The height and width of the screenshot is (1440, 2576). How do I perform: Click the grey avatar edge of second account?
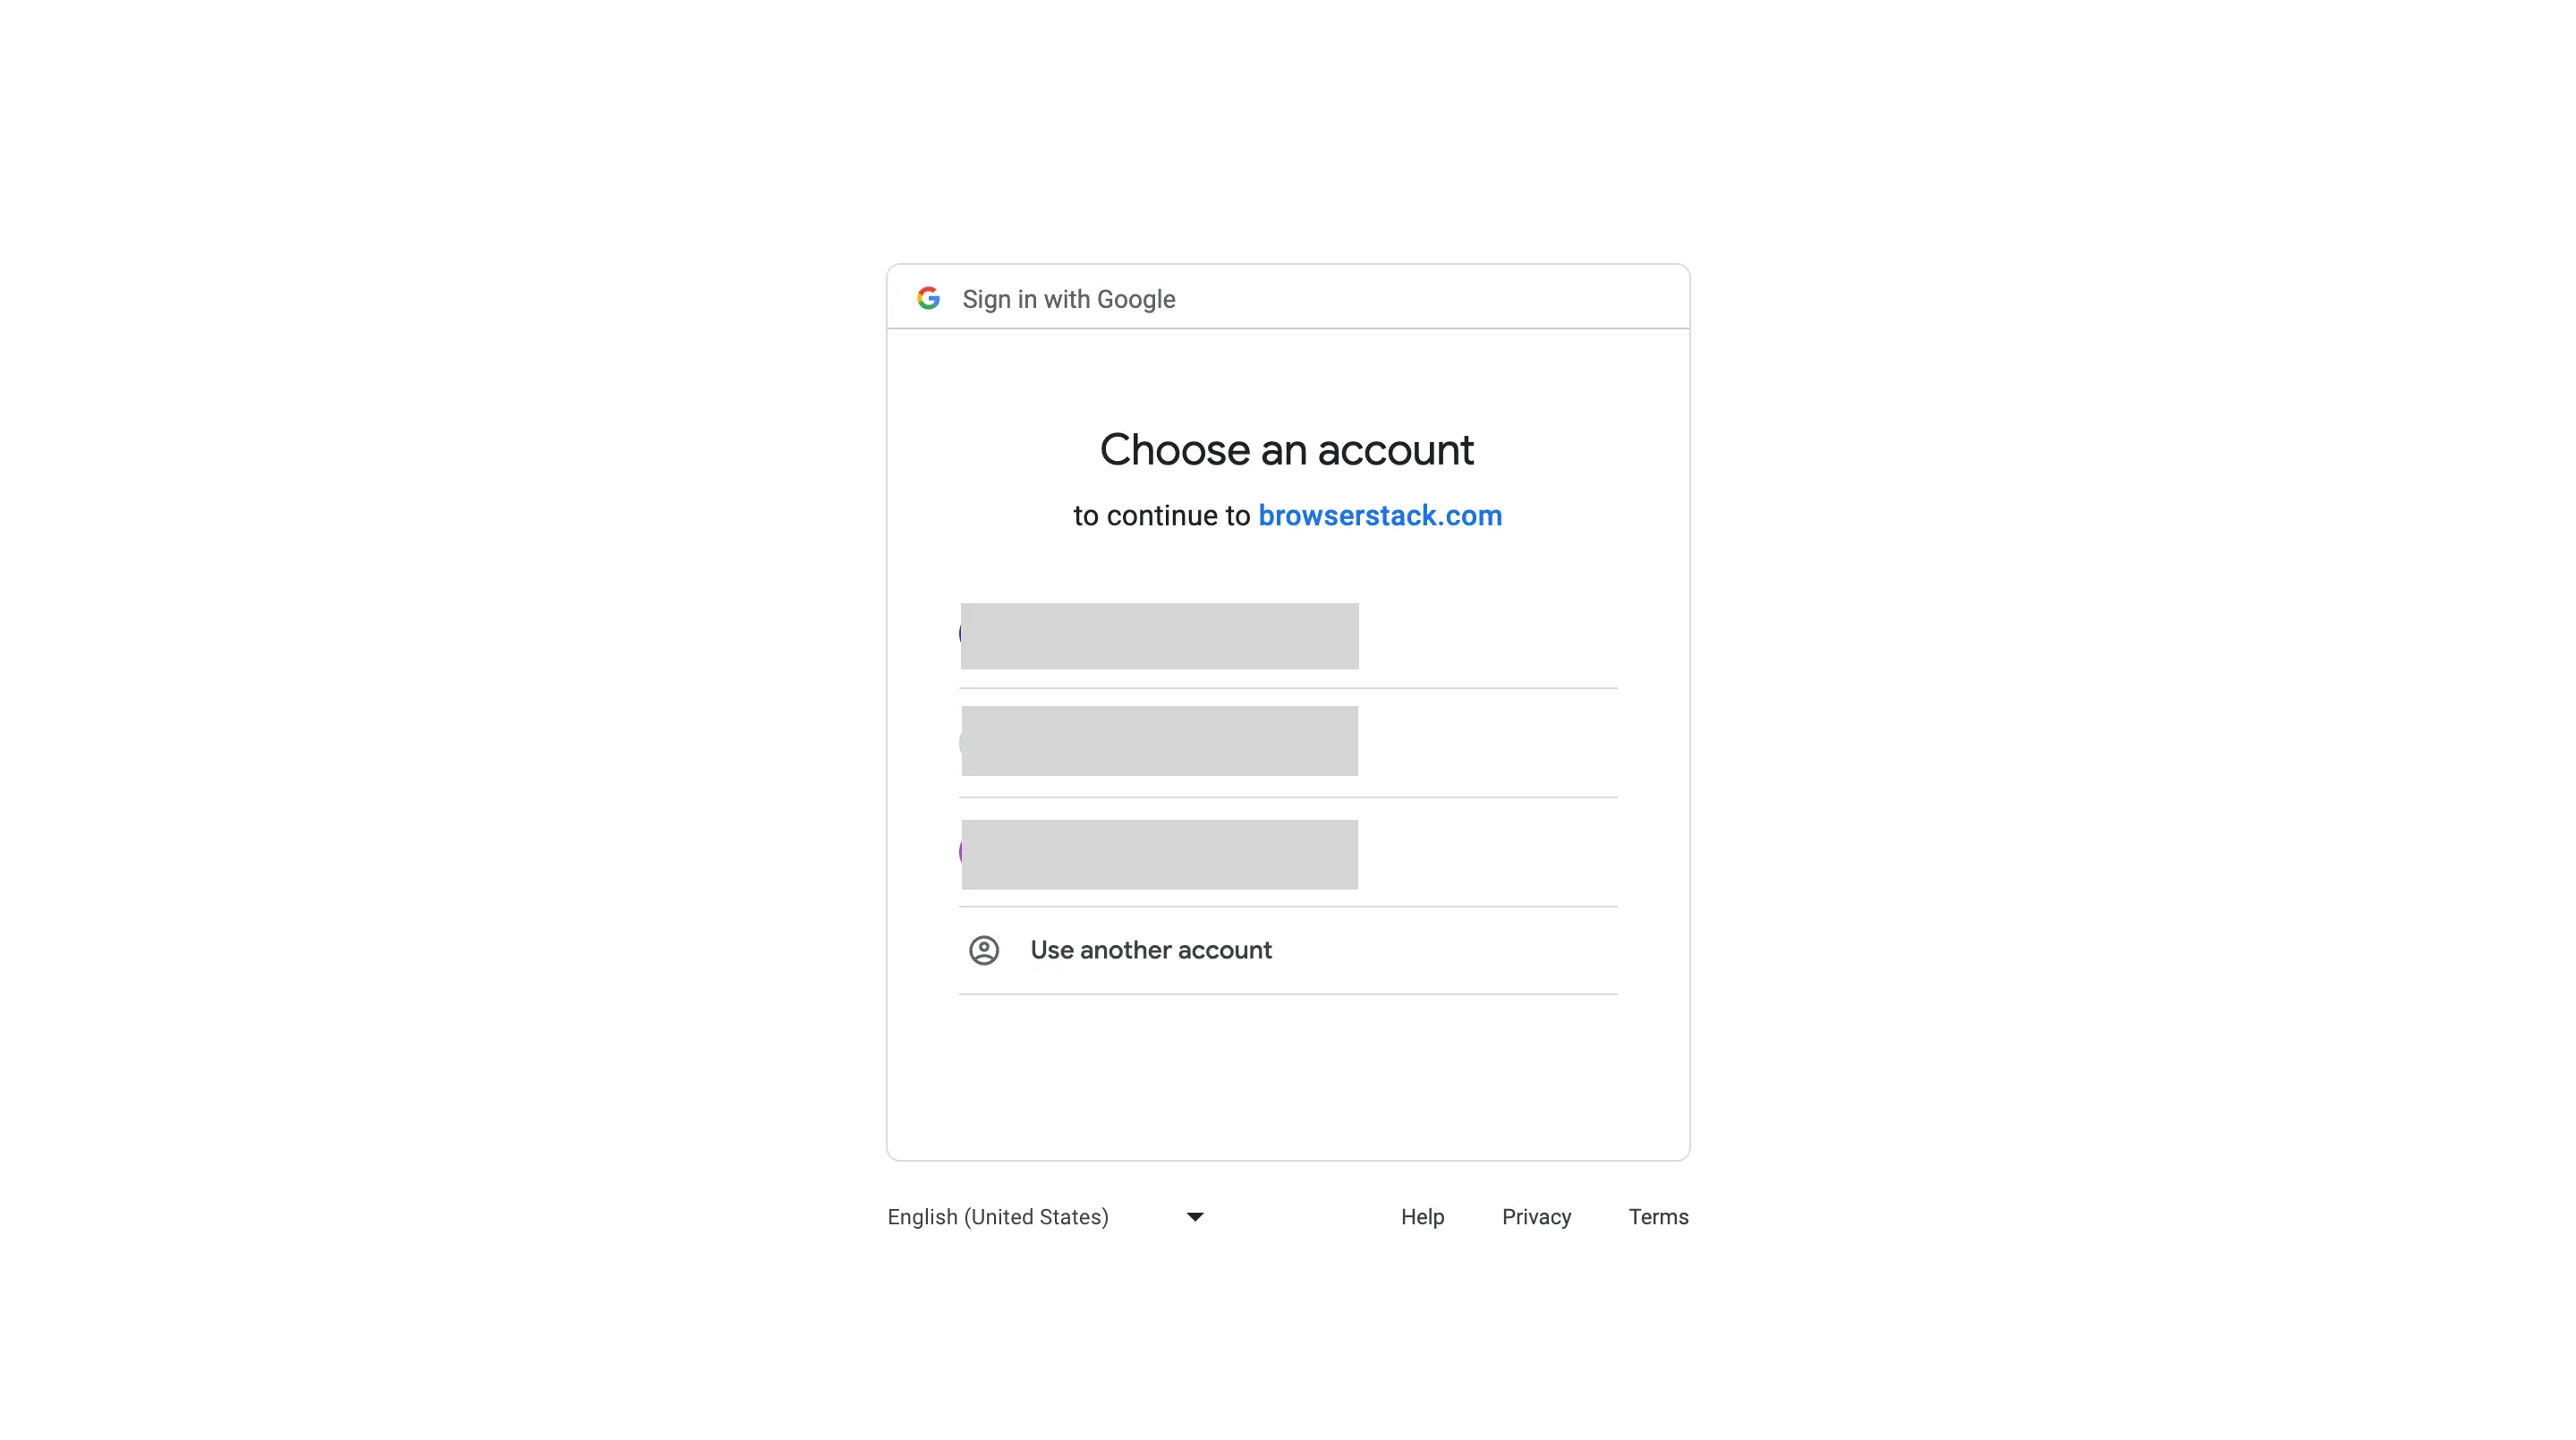(960, 743)
